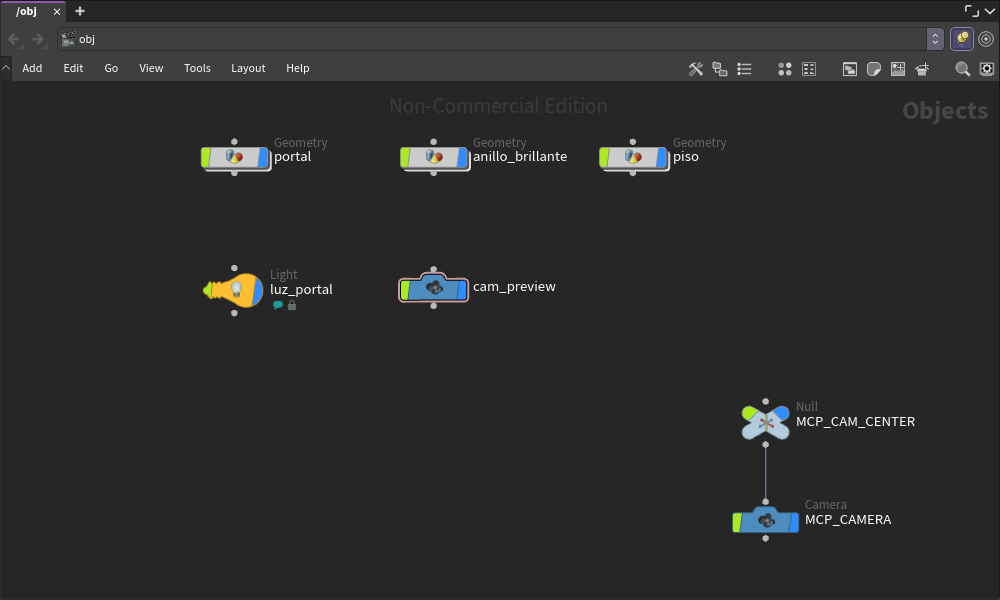Viewport: 1000px width, 600px height.
Task: Switch to list mode icon
Action: [744, 69]
